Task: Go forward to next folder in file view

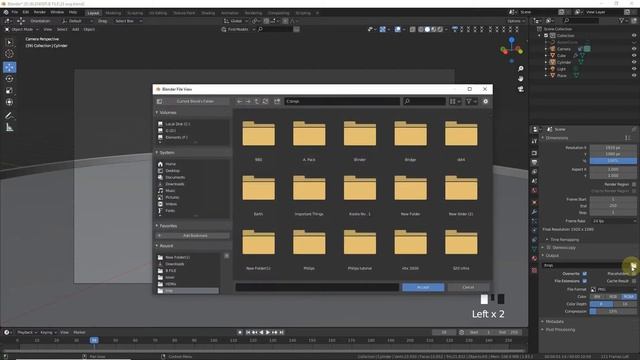Action: pyautogui.click(x=248, y=101)
